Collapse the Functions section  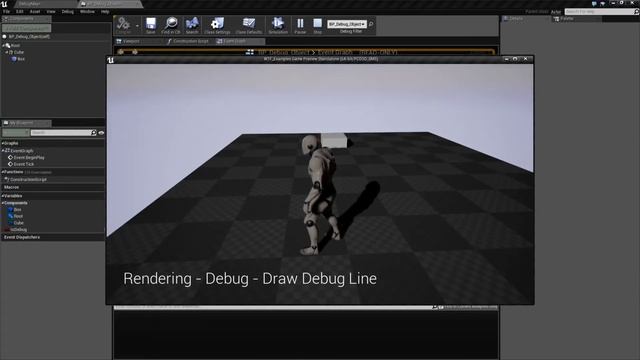pos(2,172)
